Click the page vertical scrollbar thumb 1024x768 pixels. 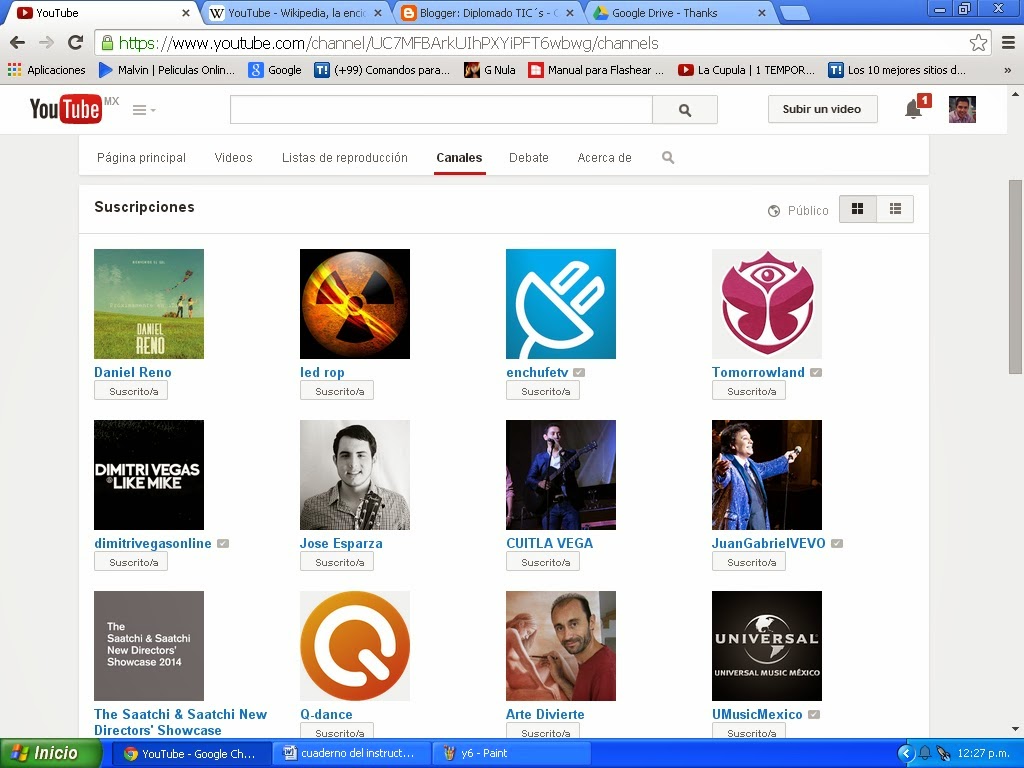point(1015,276)
